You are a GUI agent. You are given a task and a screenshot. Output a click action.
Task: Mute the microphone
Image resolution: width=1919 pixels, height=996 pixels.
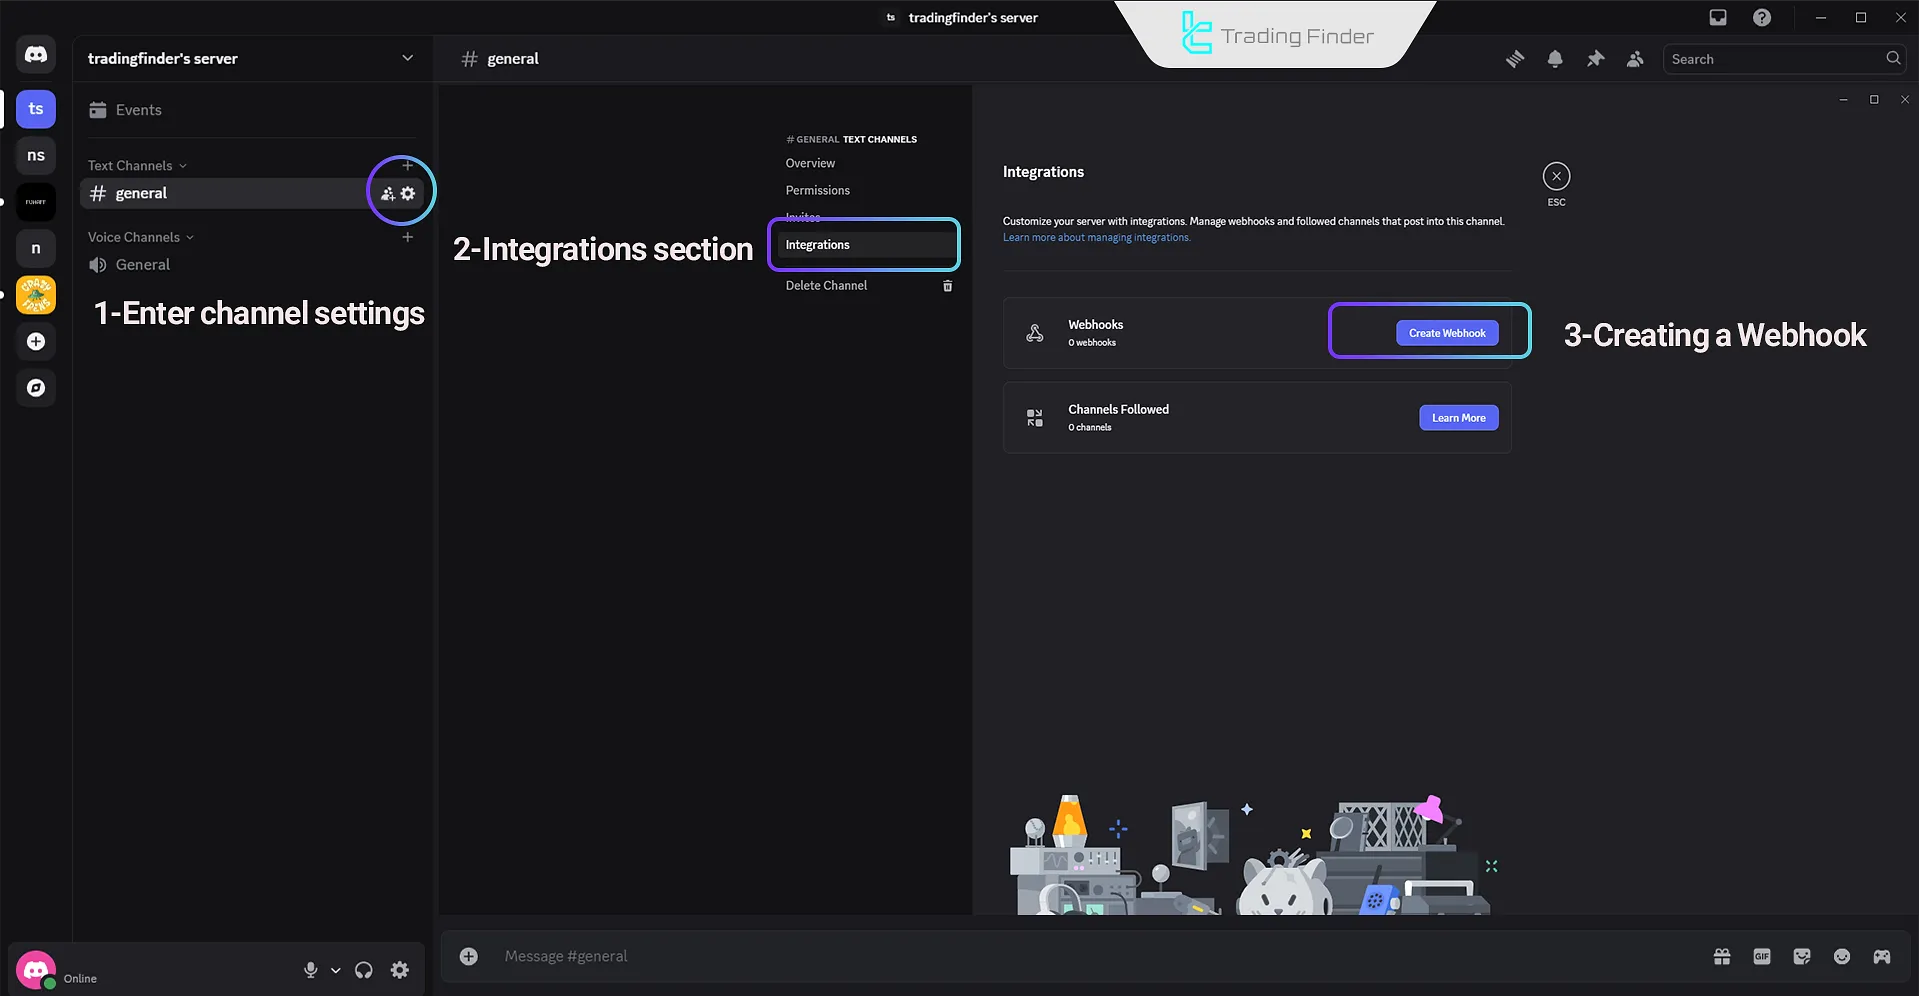pos(310,970)
